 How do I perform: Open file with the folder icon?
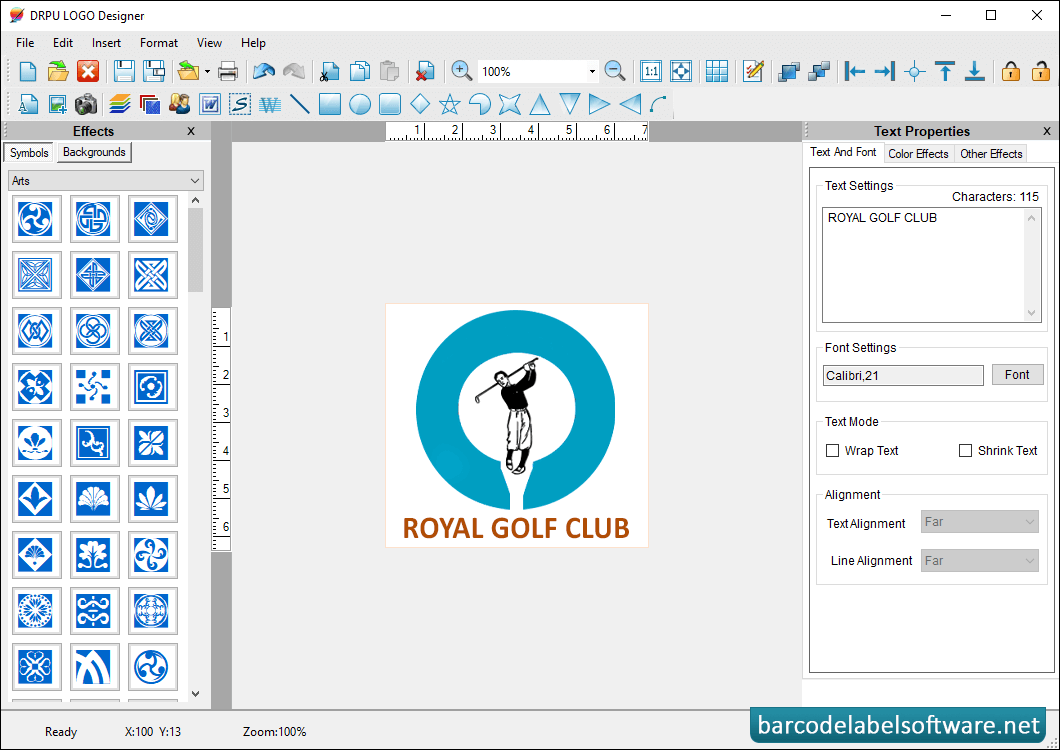[x=58, y=71]
